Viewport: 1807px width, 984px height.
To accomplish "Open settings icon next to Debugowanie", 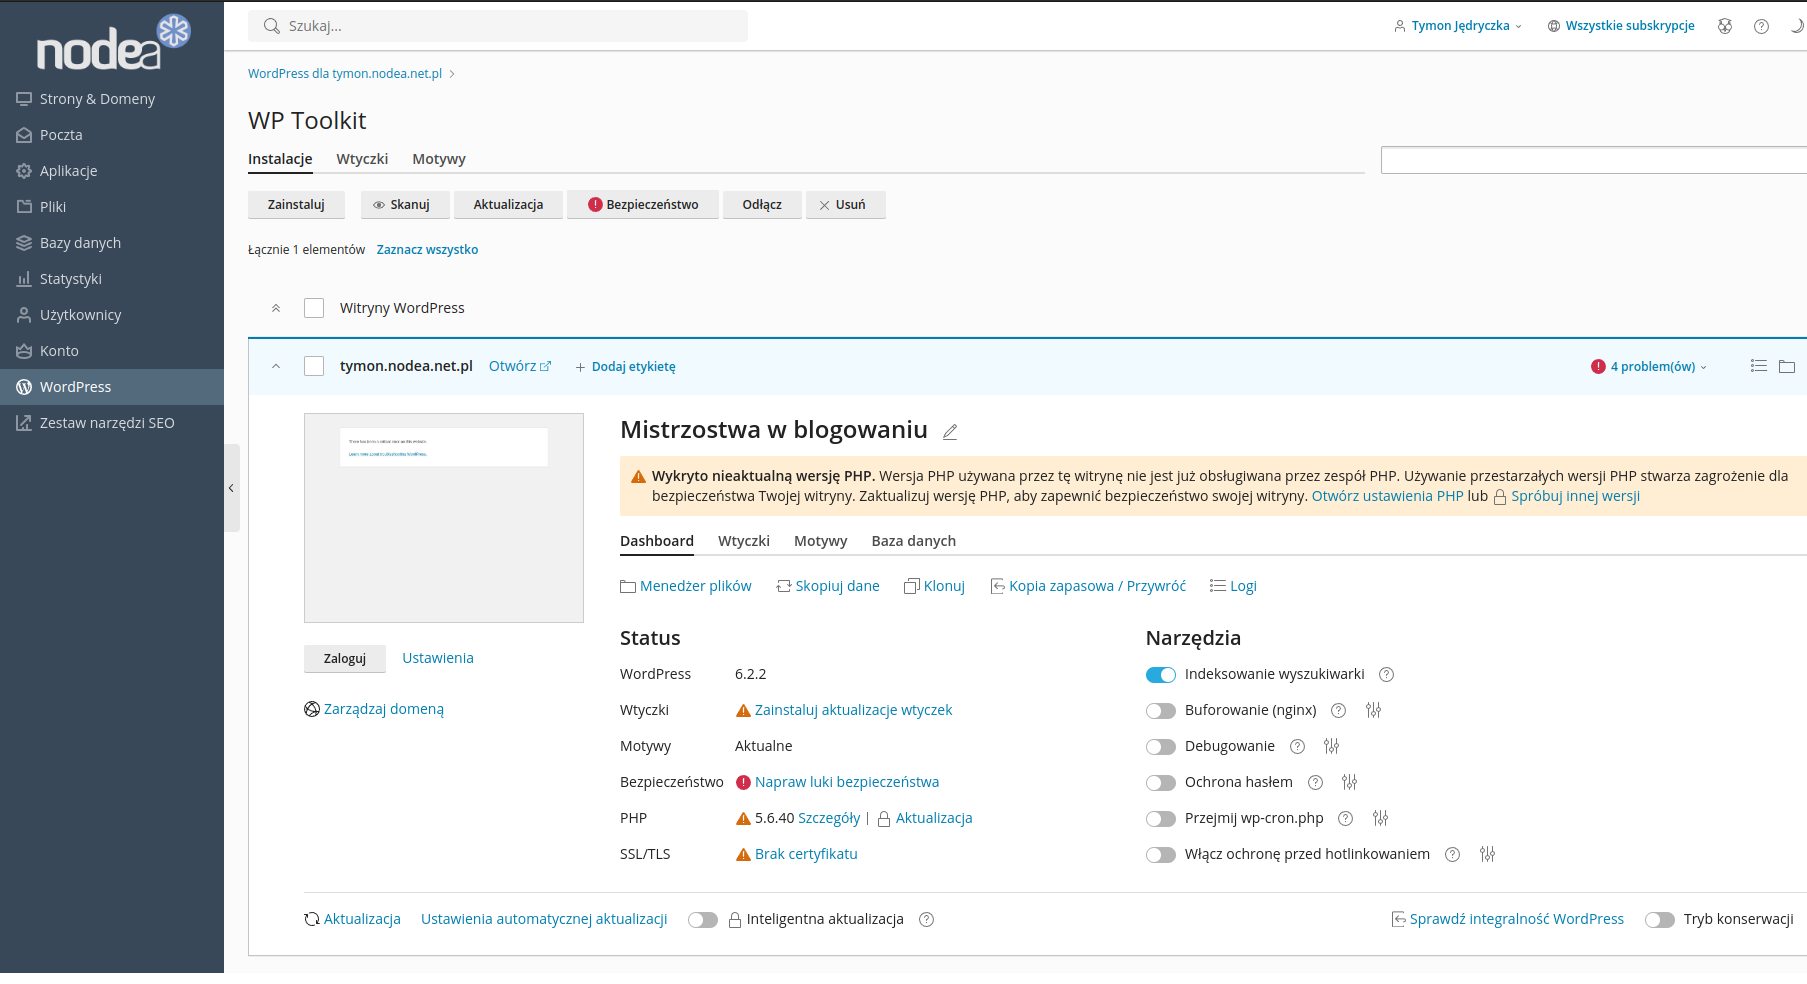I will tap(1331, 746).
